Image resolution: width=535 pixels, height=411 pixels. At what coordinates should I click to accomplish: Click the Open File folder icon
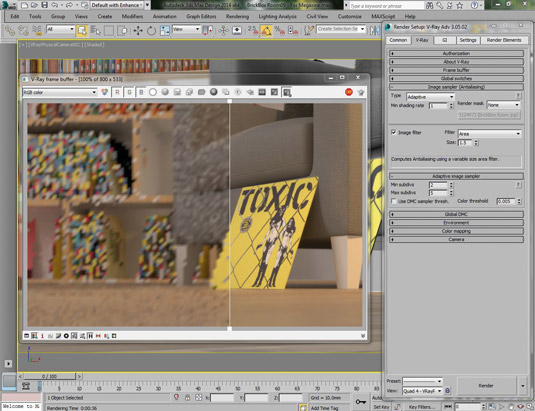34,5
